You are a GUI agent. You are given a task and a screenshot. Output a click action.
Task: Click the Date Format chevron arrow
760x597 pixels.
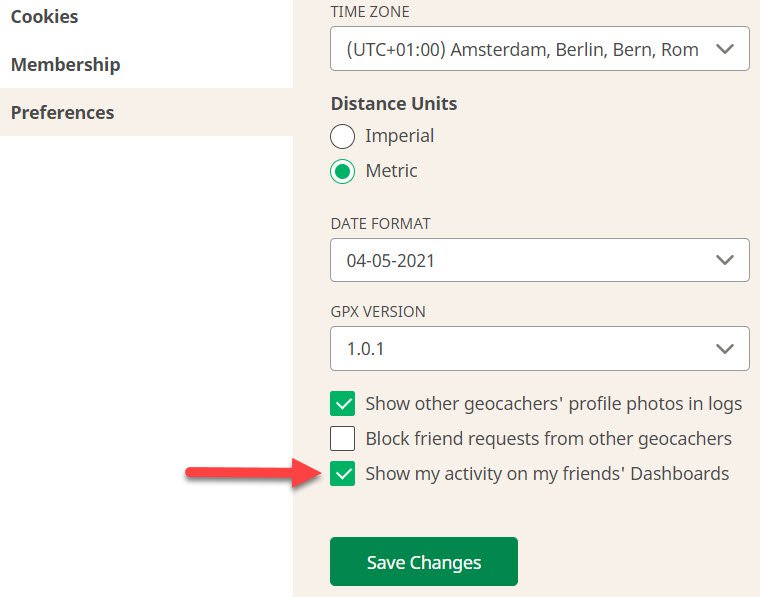click(725, 260)
